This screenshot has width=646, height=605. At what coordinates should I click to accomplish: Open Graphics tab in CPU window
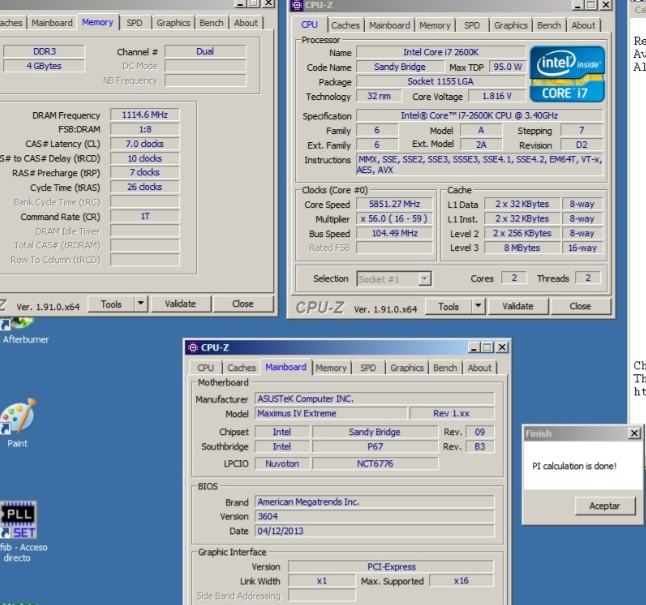510,26
